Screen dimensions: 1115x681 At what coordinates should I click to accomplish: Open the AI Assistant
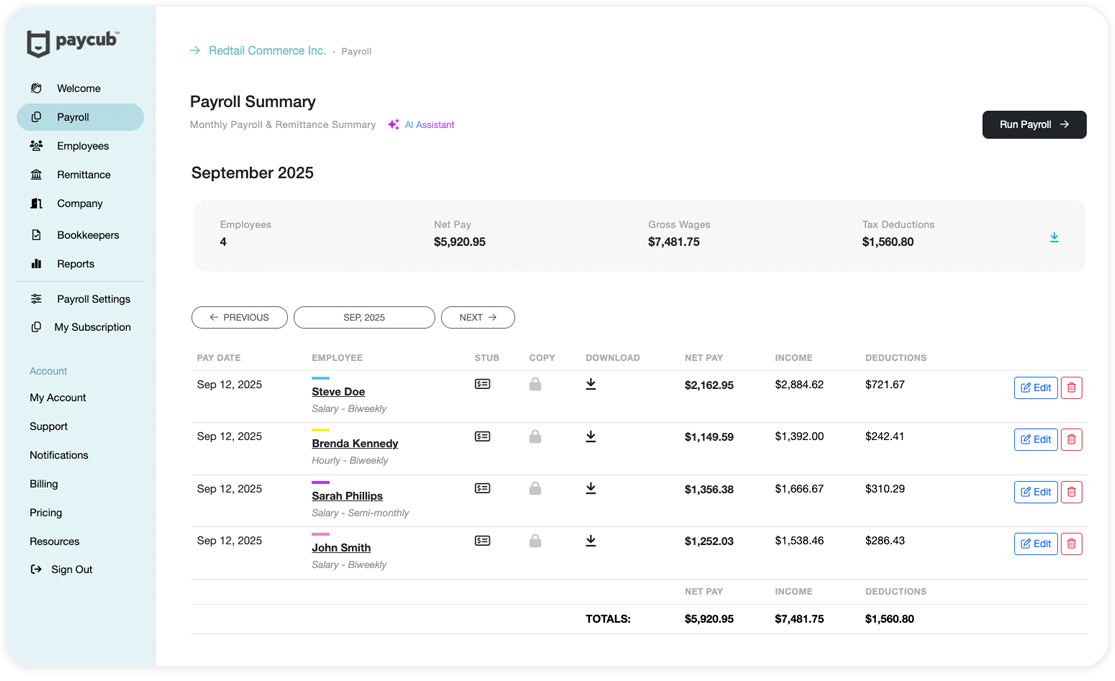pyautogui.click(x=421, y=125)
